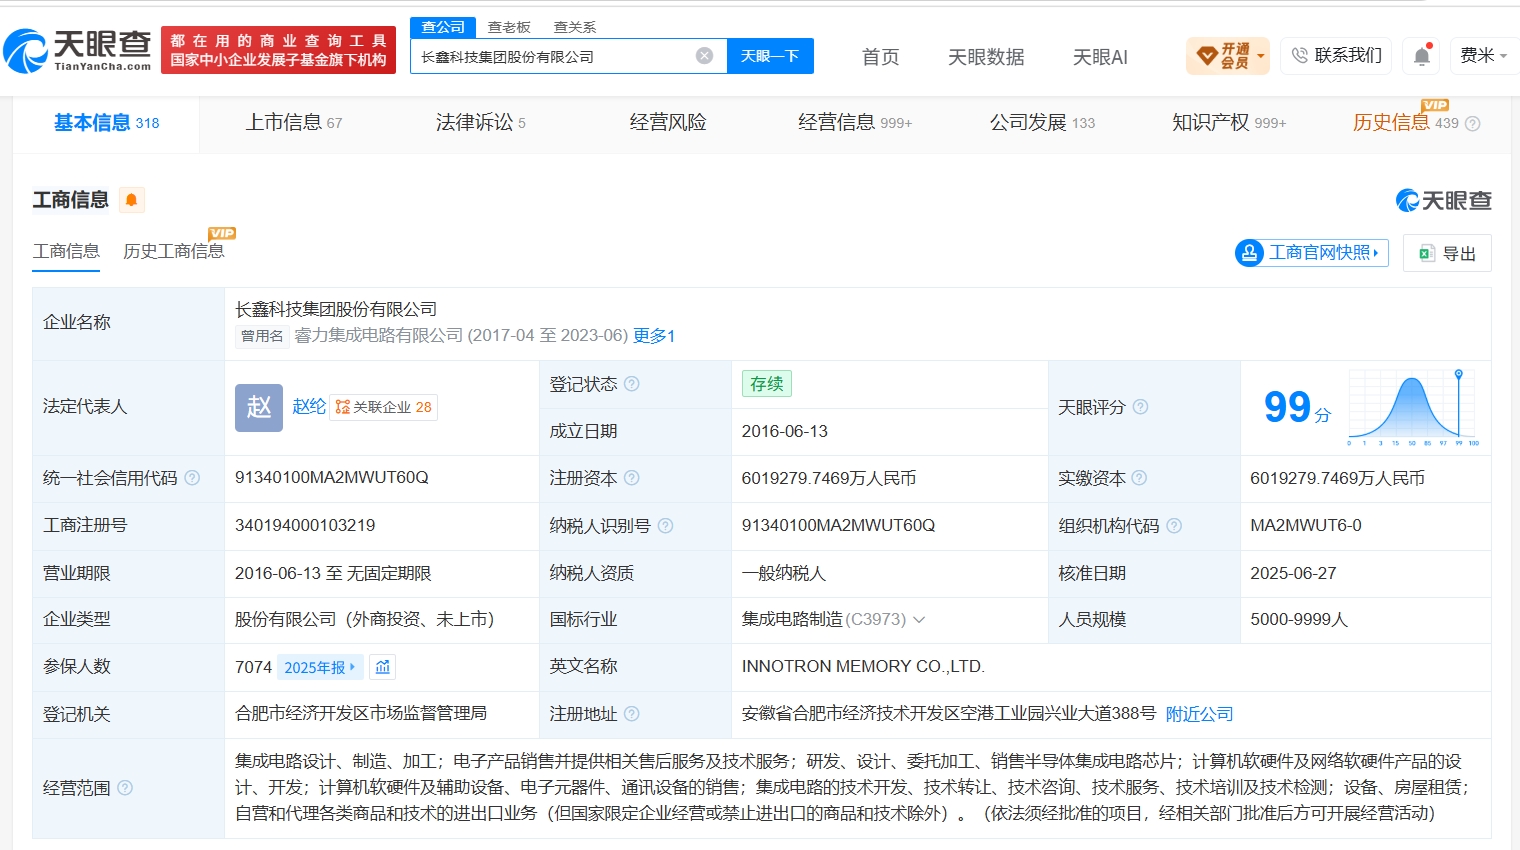Click the help icon beside 历史信息 tab
This screenshot has height=850, width=1520.
[1472, 124]
